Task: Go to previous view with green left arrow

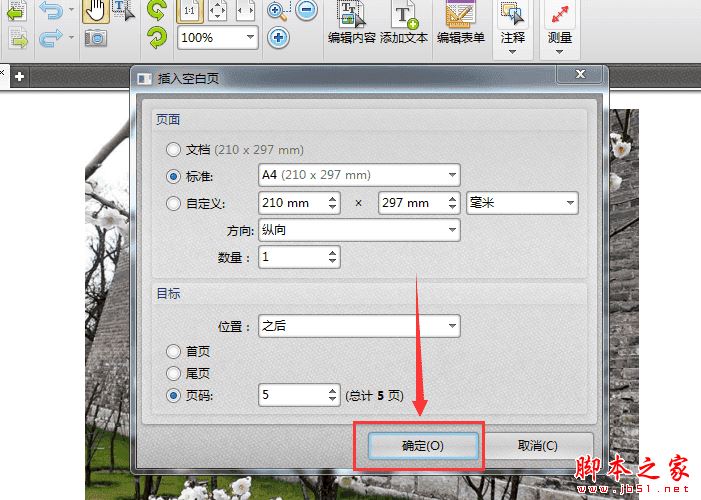Action: (x=17, y=11)
